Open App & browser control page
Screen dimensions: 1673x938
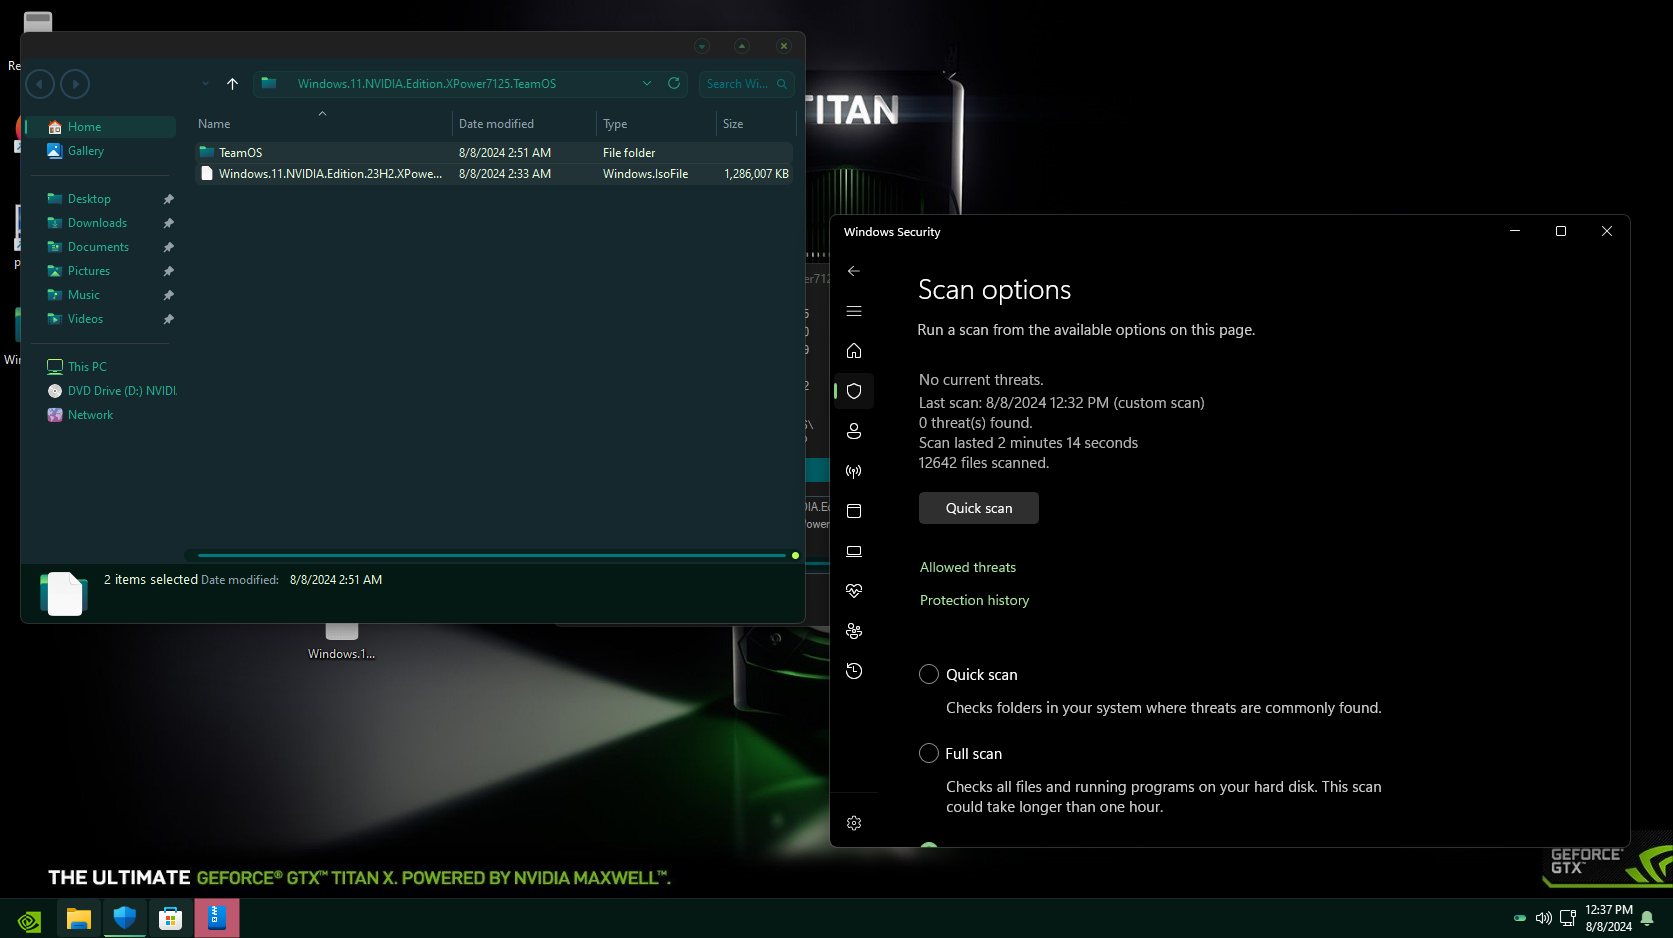(854, 511)
